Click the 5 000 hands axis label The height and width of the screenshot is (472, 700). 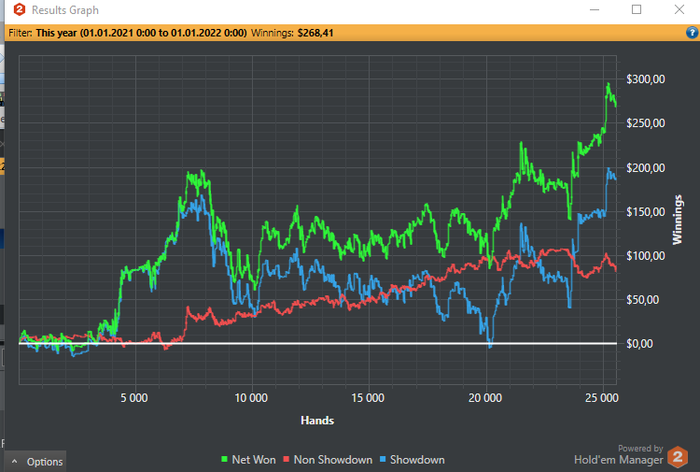(134, 398)
